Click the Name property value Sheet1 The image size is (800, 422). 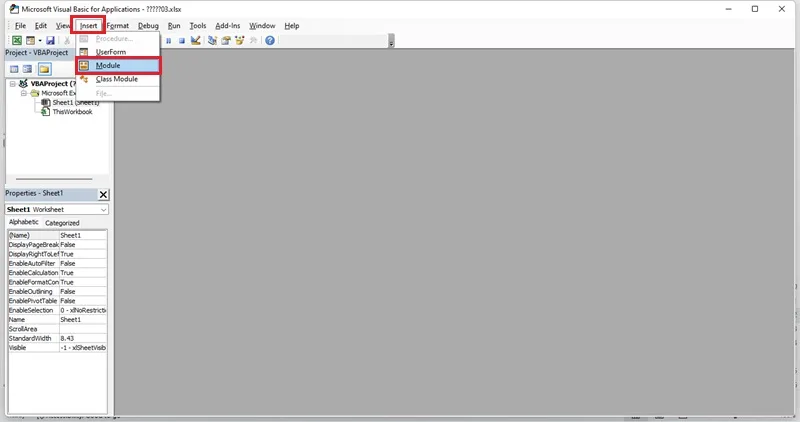pos(83,319)
